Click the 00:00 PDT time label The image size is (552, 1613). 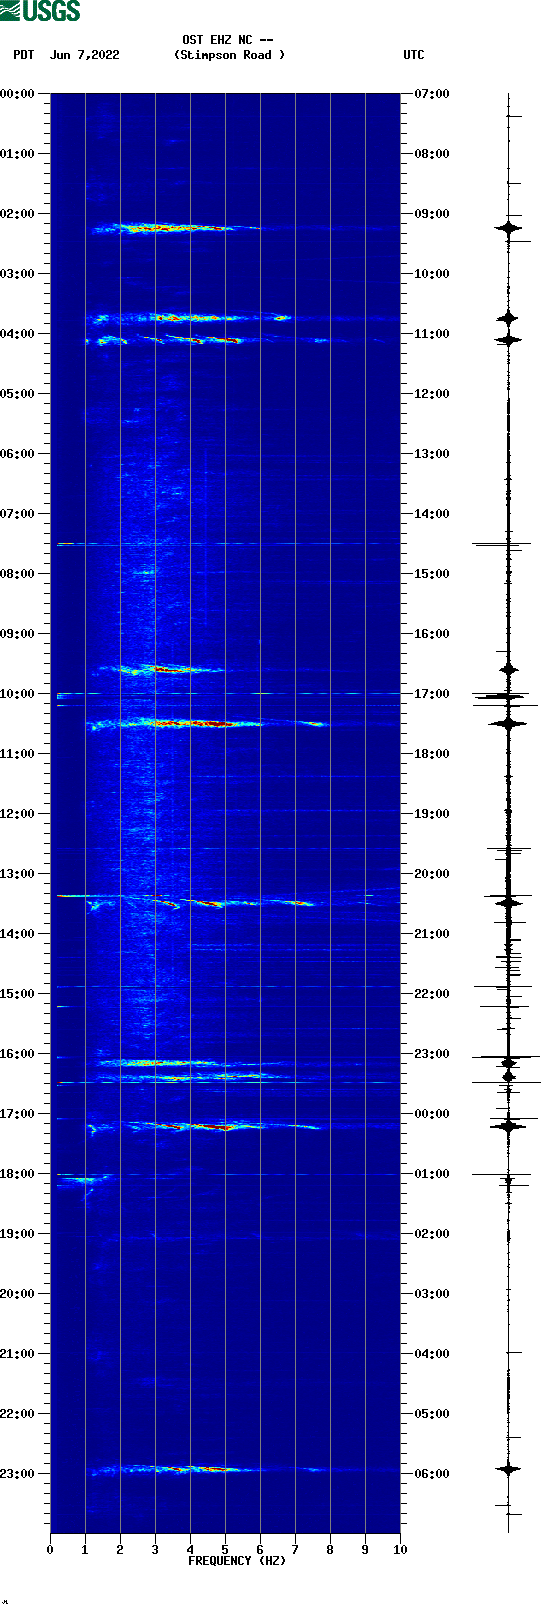[18, 94]
